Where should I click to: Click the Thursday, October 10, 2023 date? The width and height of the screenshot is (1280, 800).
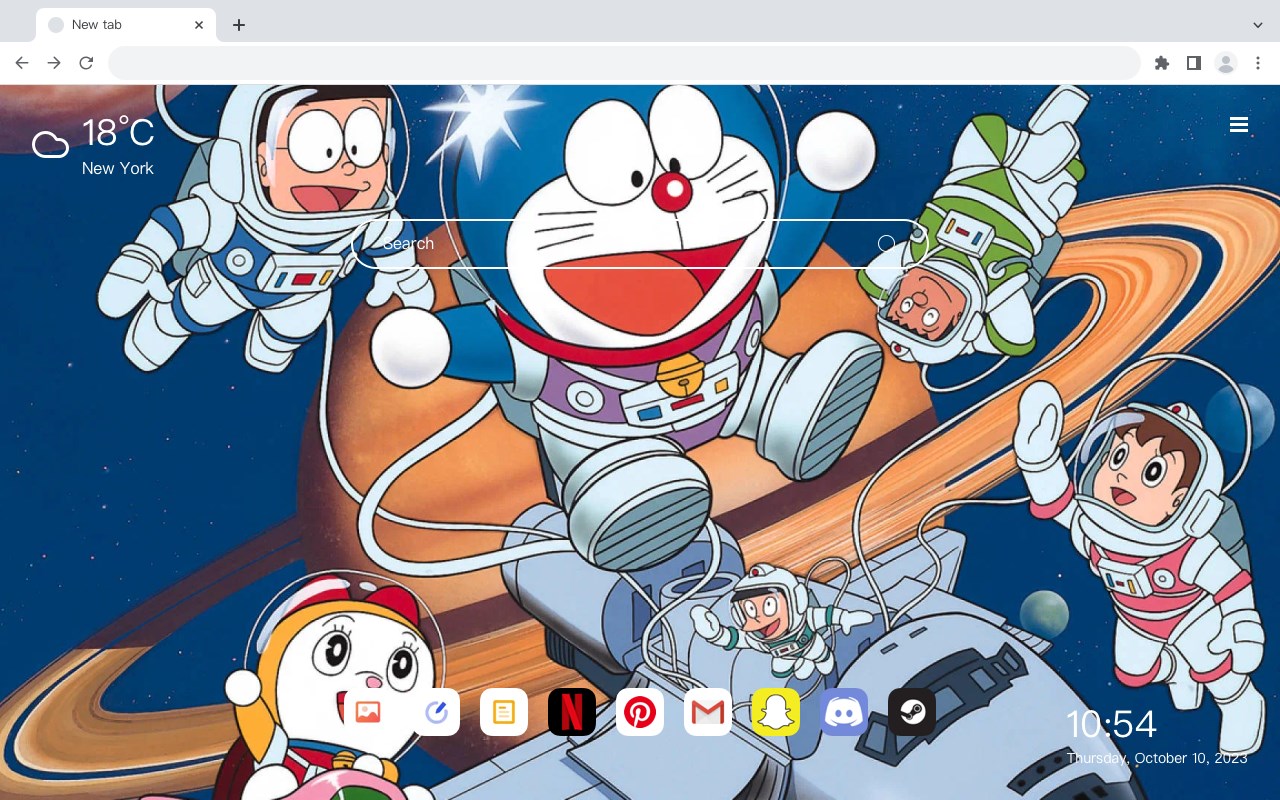tap(1157, 758)
